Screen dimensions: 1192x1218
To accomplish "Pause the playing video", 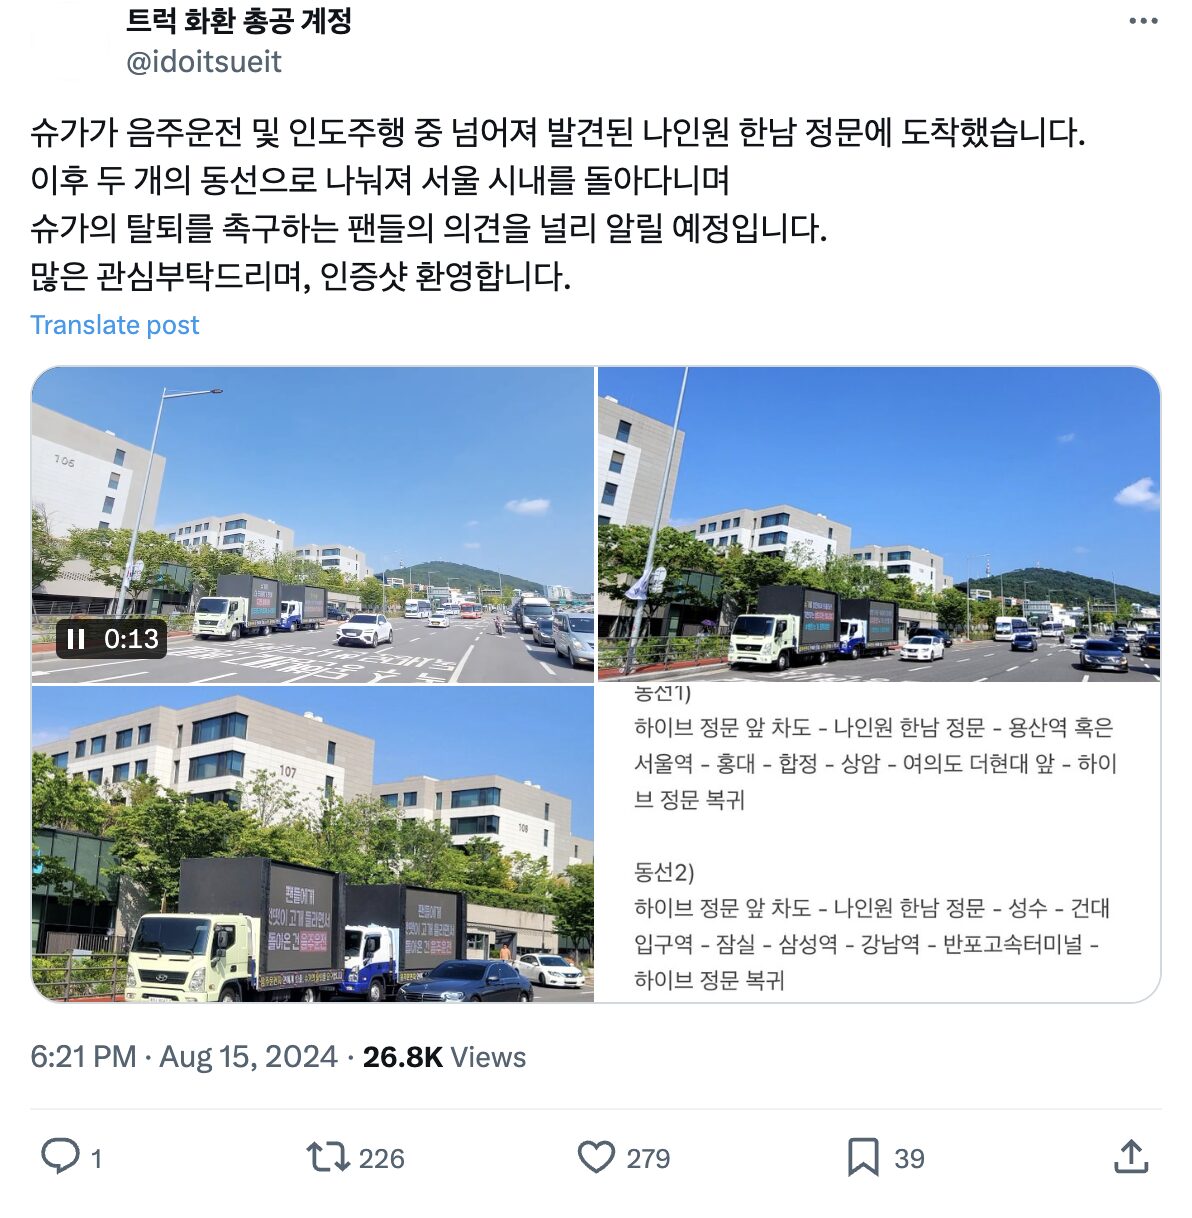I will pyautogui.click(x=76, y=639).
